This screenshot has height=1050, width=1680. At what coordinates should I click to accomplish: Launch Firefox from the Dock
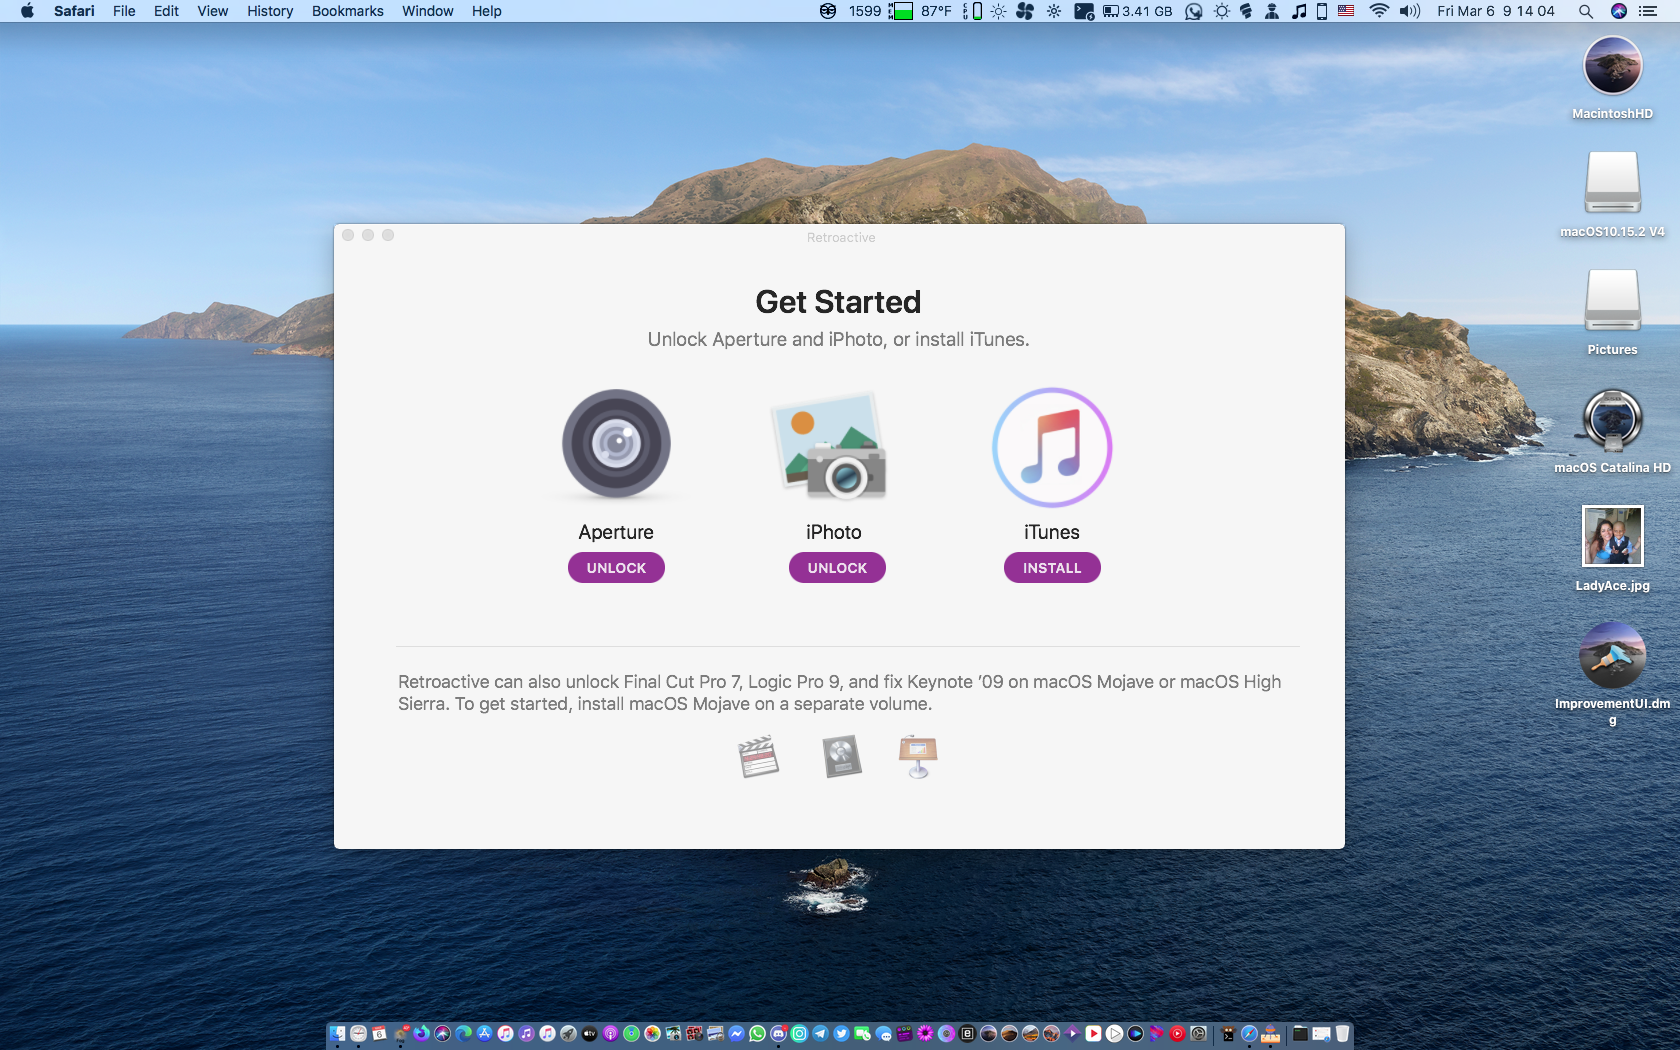tap(421, 1034)
